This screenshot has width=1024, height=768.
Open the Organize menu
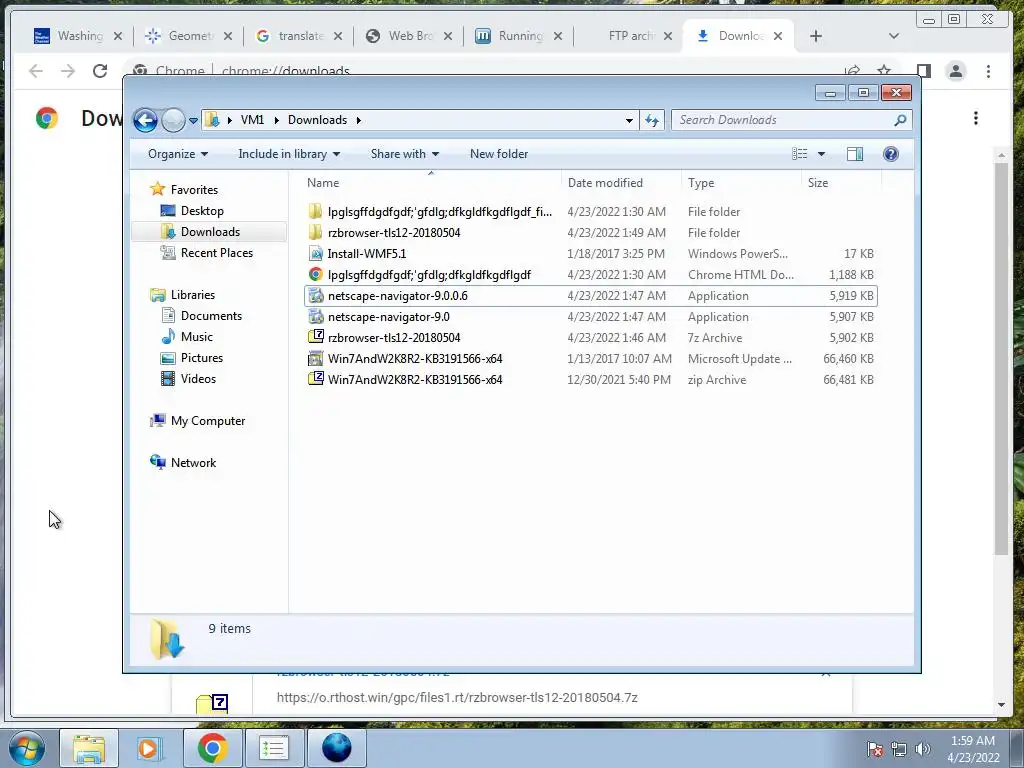coord(178,154)
